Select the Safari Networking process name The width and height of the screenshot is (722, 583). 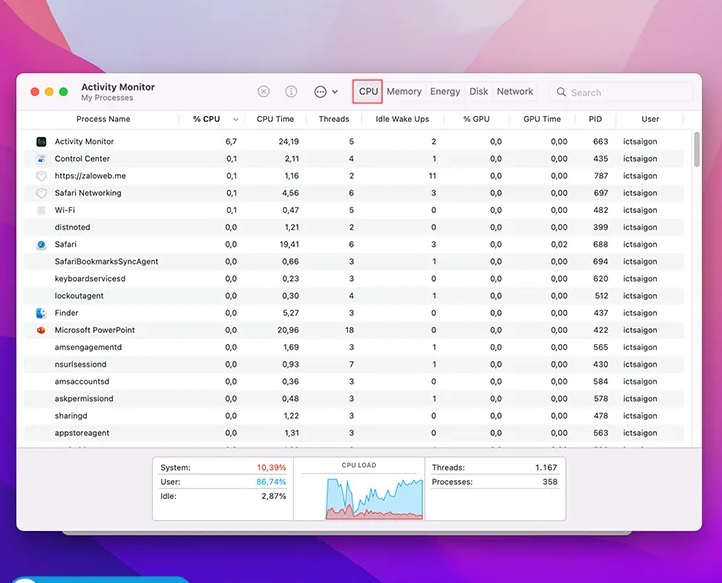(88, 193)
